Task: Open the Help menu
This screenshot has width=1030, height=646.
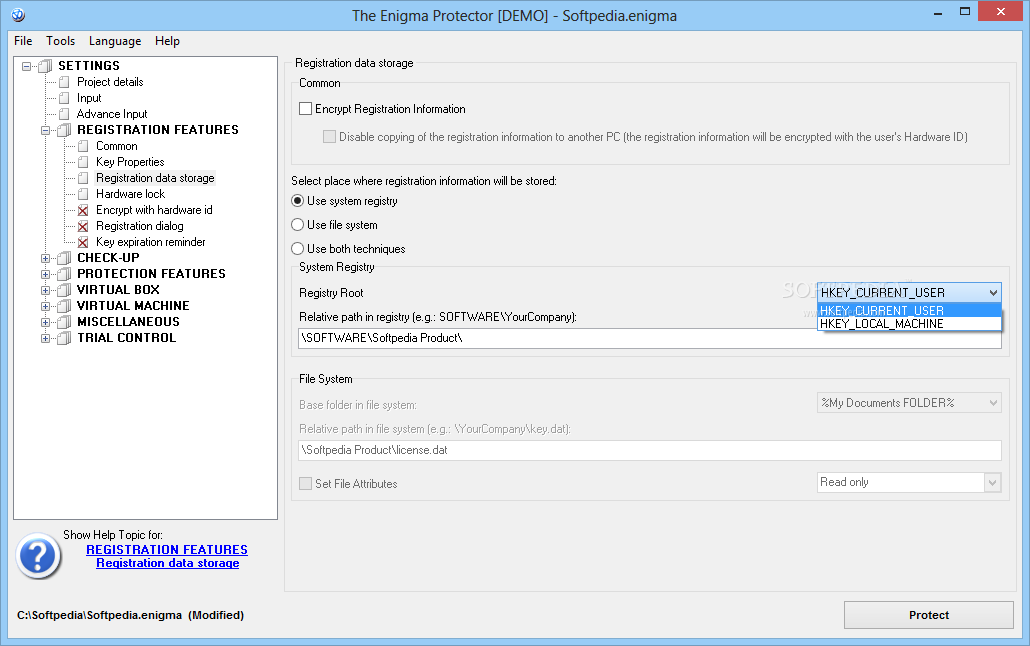Action: [168, 41]
